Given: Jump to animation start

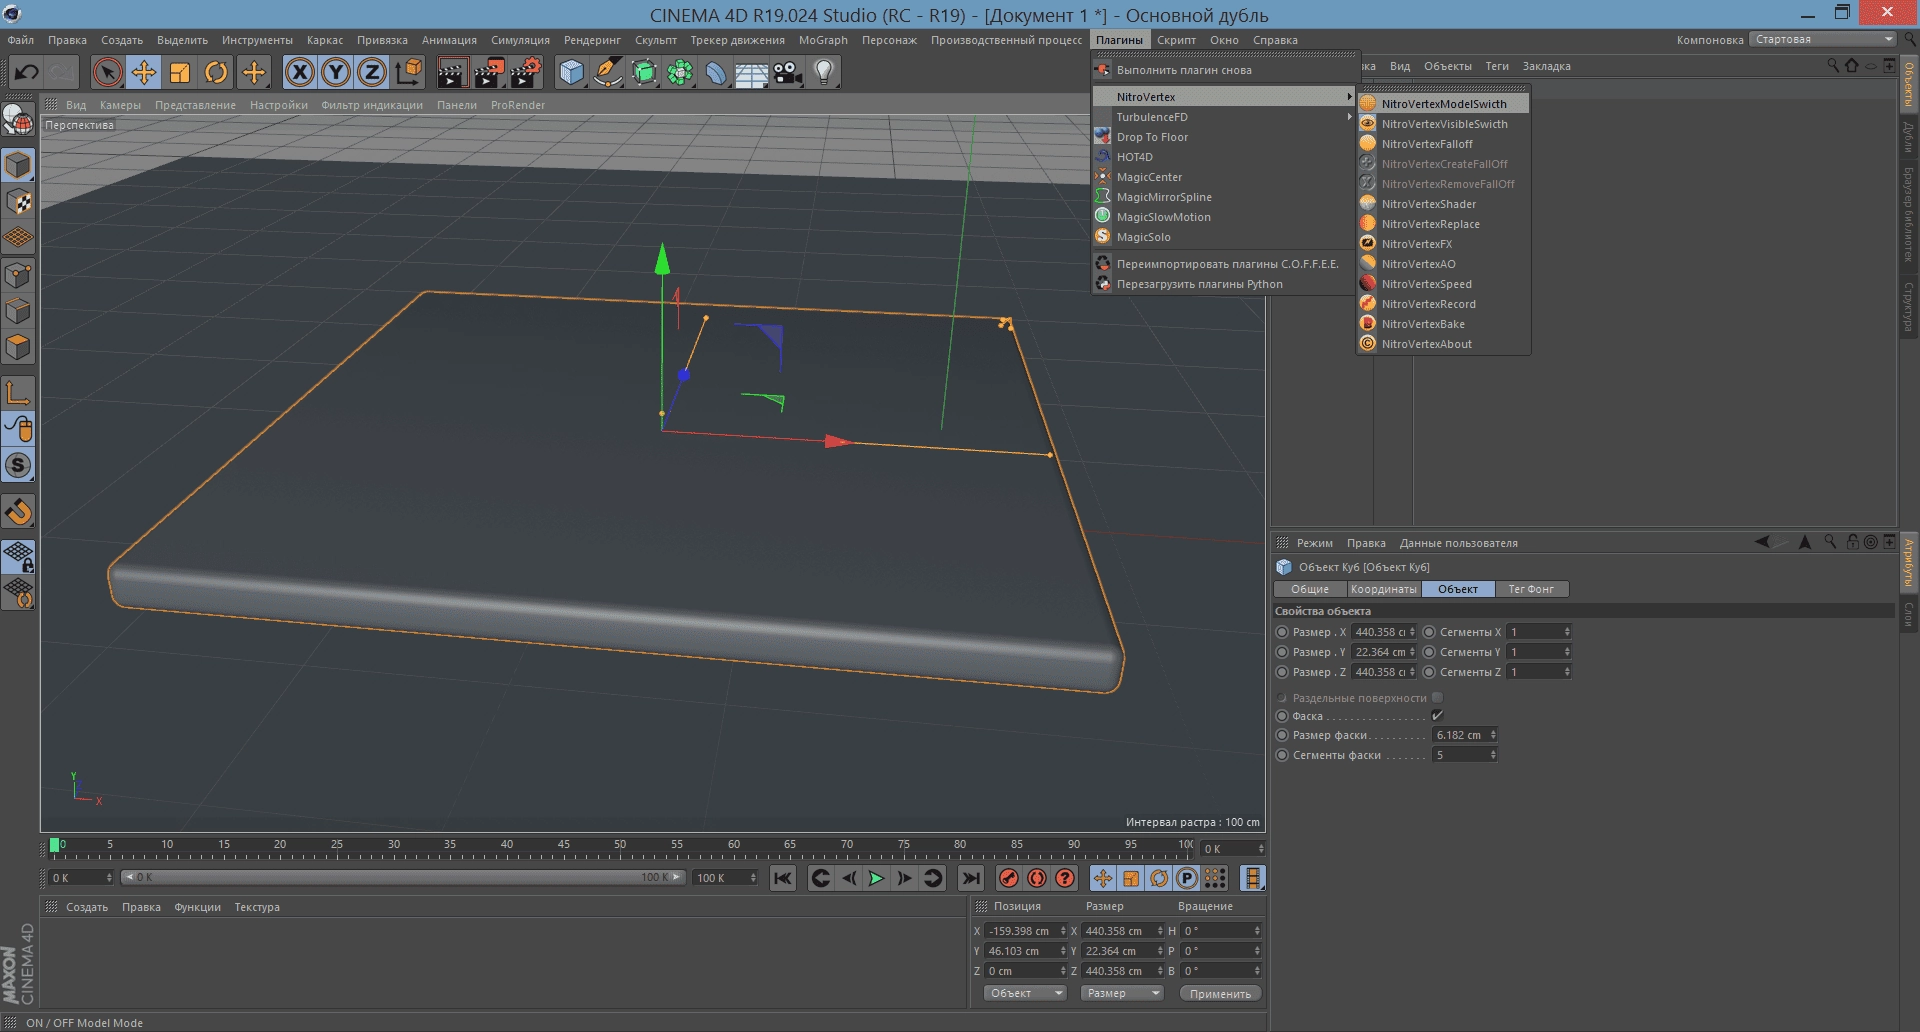Looking at the screenshot, I should [x=783, y=878].
